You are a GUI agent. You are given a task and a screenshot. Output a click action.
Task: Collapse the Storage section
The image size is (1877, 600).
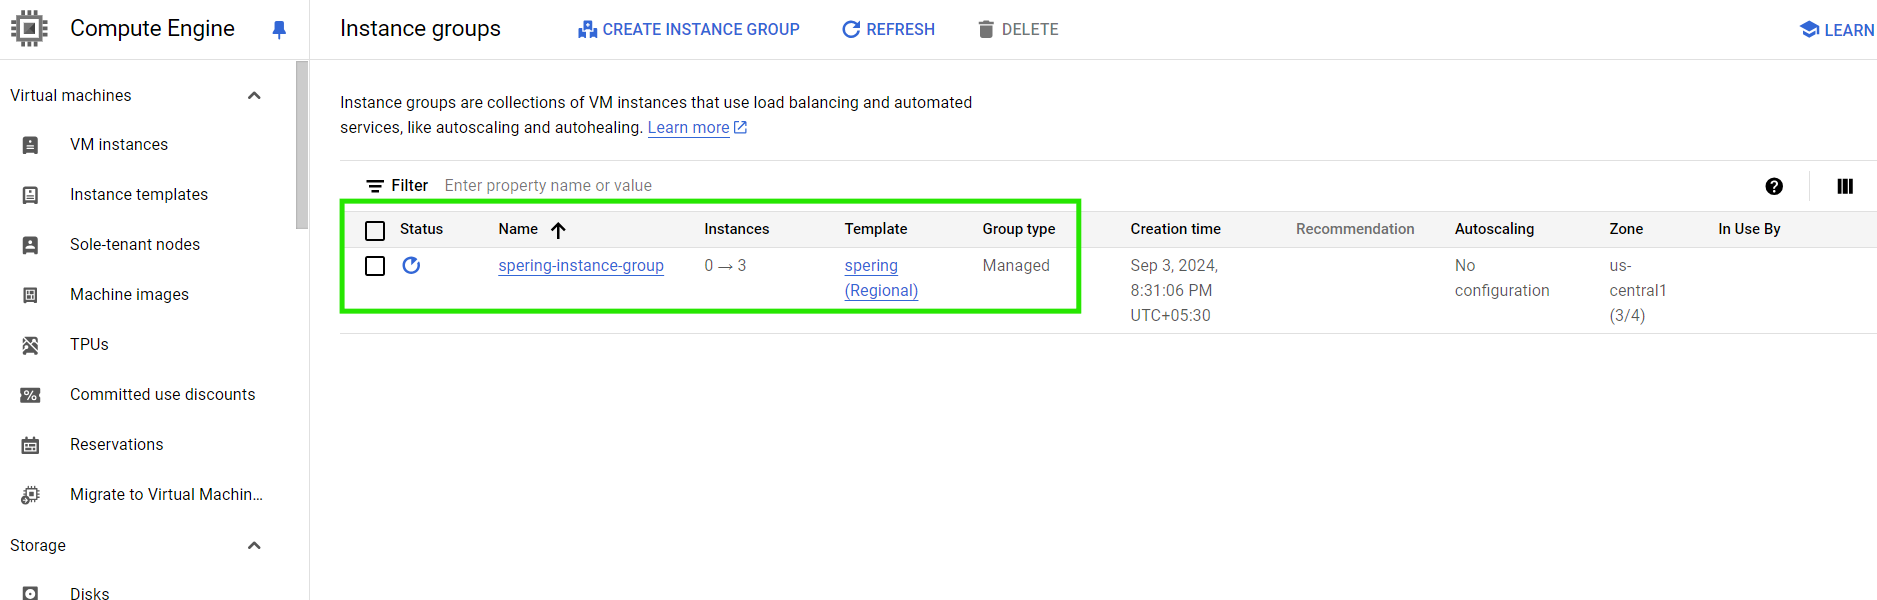click(254, 546)
